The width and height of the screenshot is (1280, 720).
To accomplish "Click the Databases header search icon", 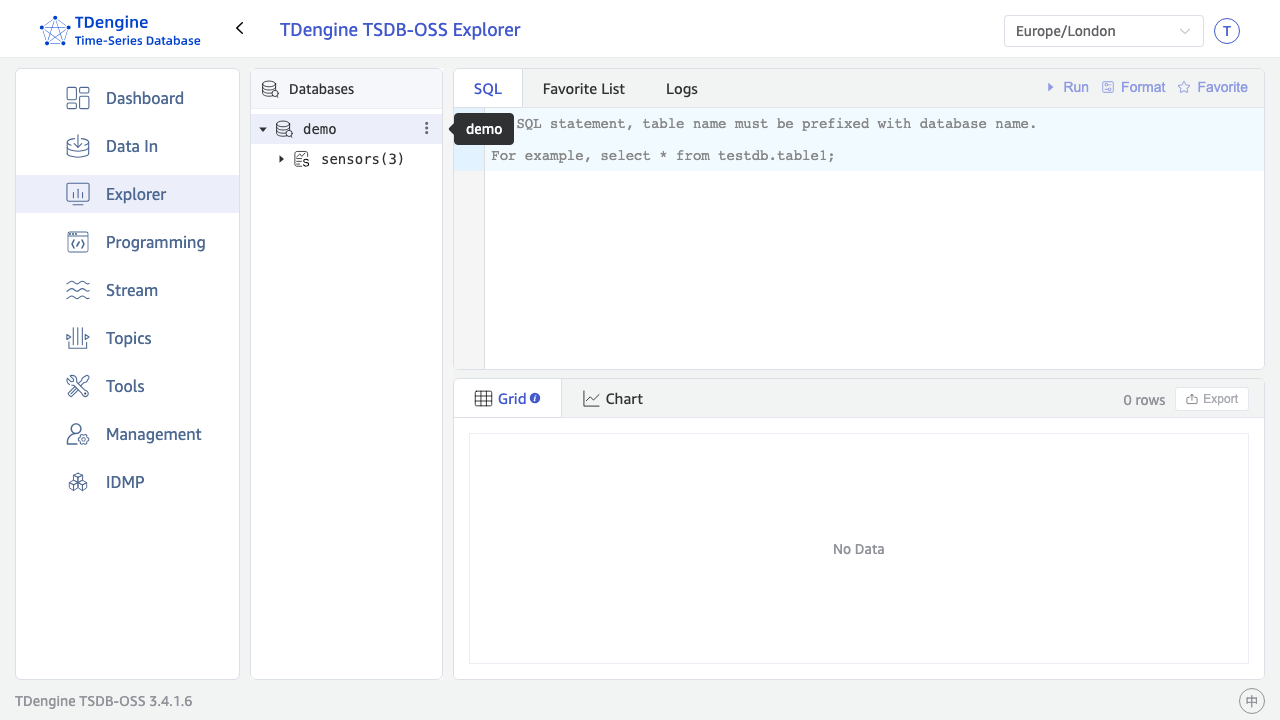I will point(270,89).
